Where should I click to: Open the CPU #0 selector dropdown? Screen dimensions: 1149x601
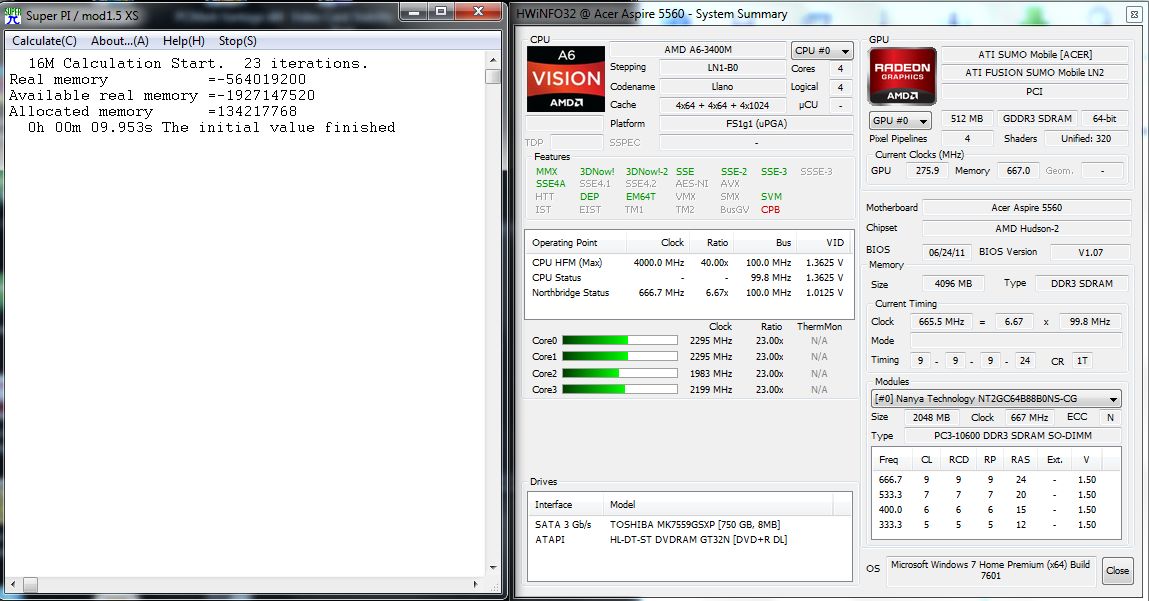coord(822,51)
